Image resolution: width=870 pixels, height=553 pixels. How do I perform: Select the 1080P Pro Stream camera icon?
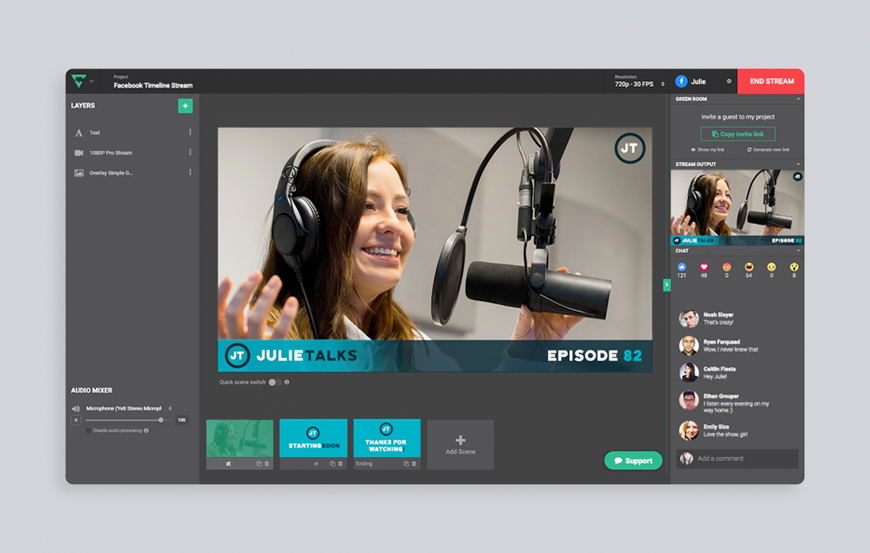[79, 153]
